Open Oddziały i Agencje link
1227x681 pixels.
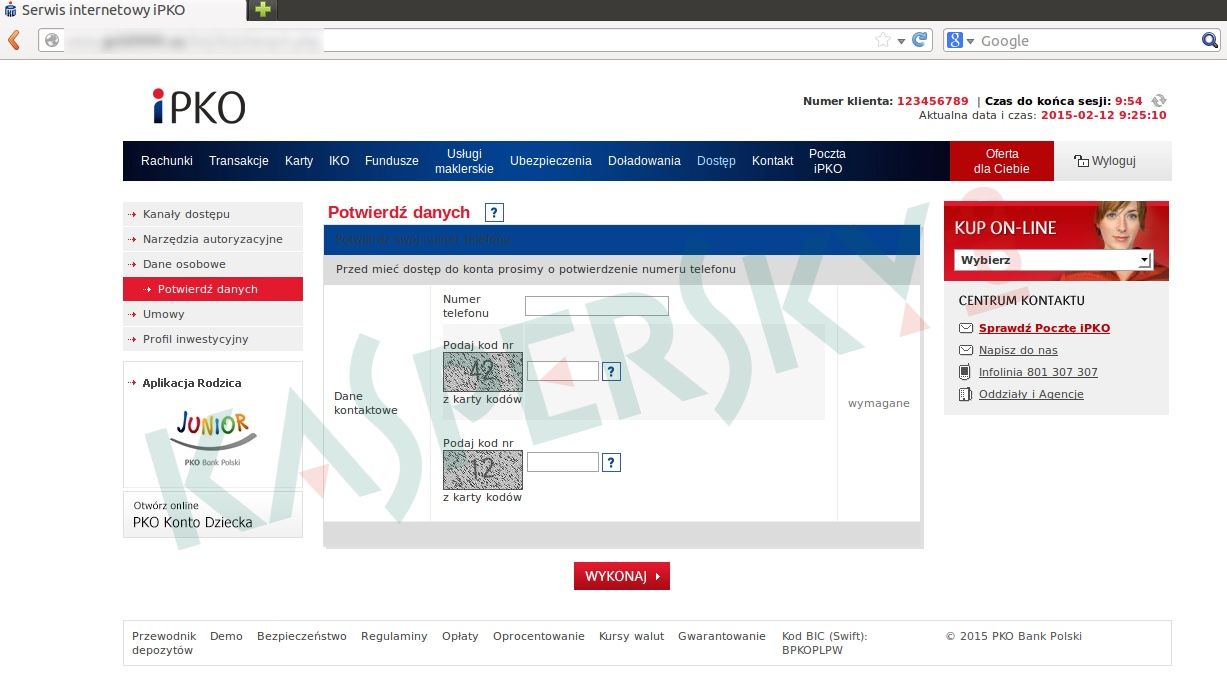[x=1031, y=394]
